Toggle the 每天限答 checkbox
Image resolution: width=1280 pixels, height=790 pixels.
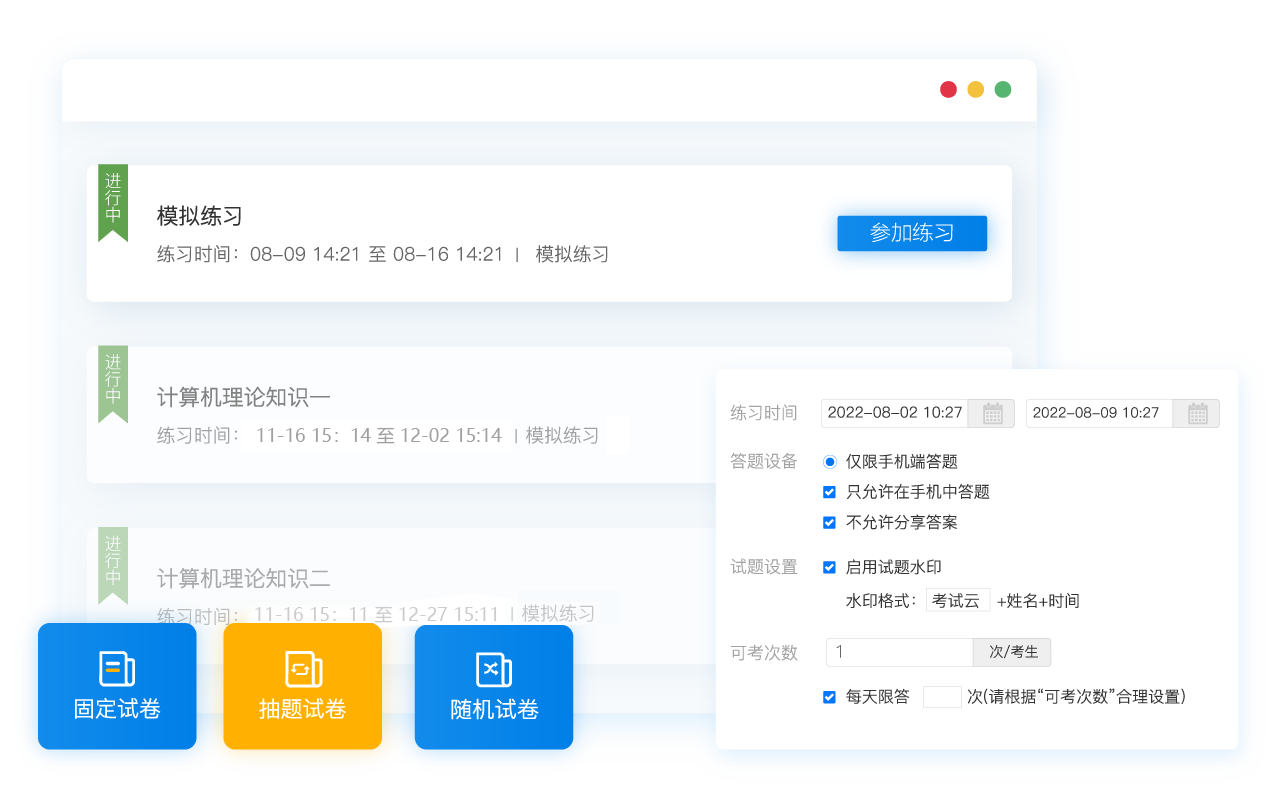tap(829, 697)
